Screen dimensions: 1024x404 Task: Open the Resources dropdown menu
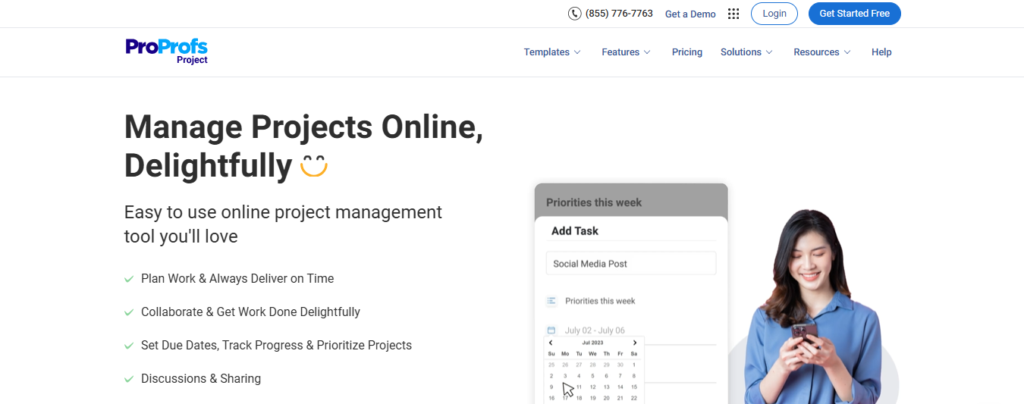[x=822, y=52]
